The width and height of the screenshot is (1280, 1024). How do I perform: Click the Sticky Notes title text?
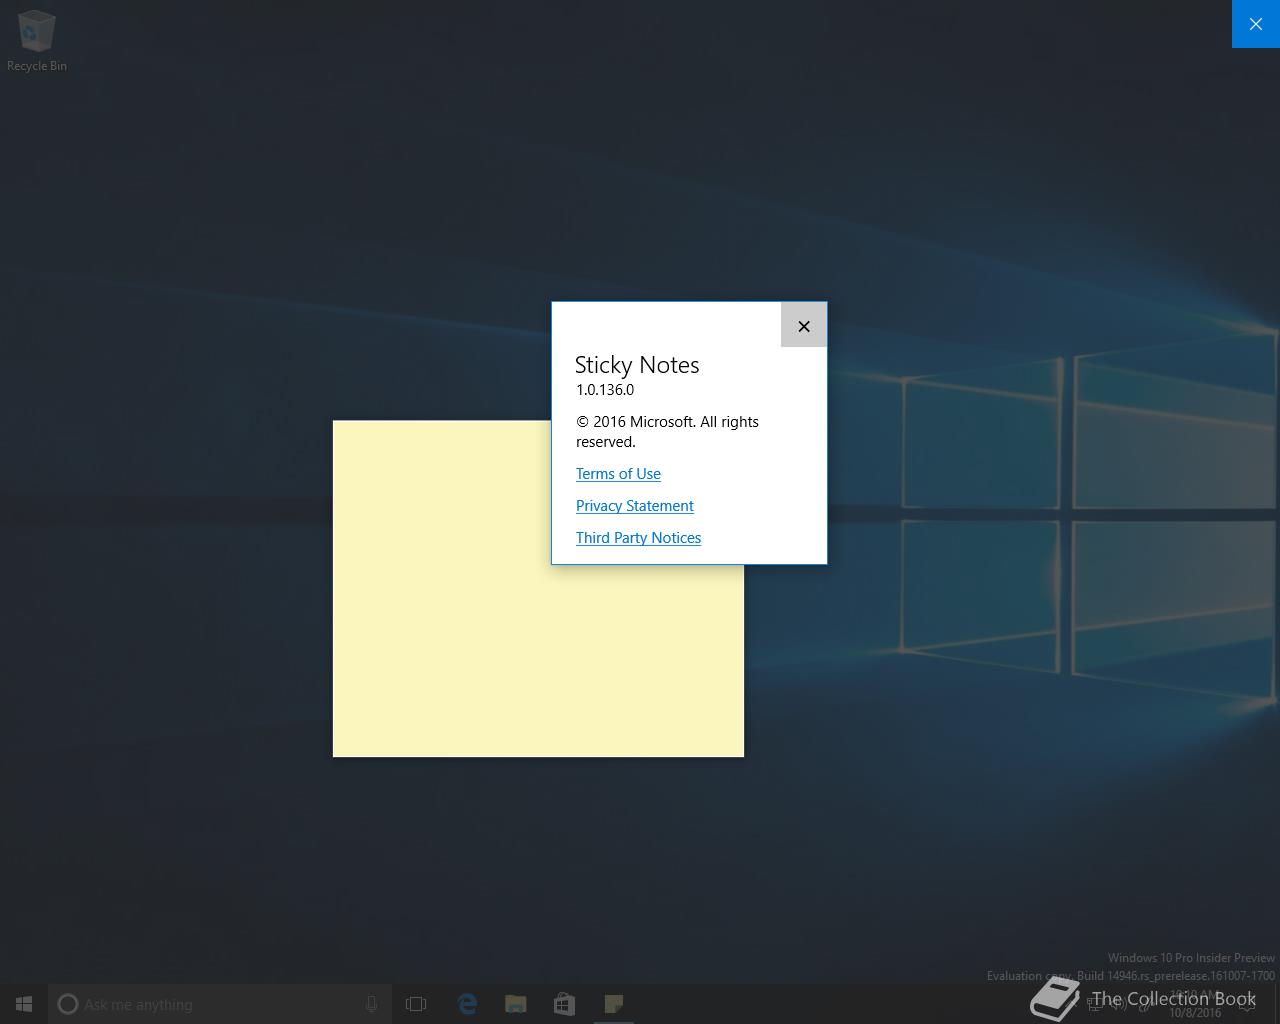[x=637, y=365]
